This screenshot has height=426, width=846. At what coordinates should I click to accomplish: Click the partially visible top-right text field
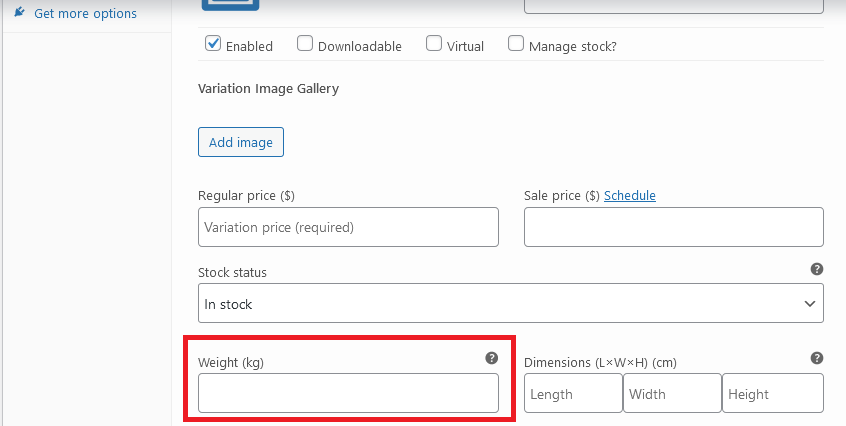[673, 5]
